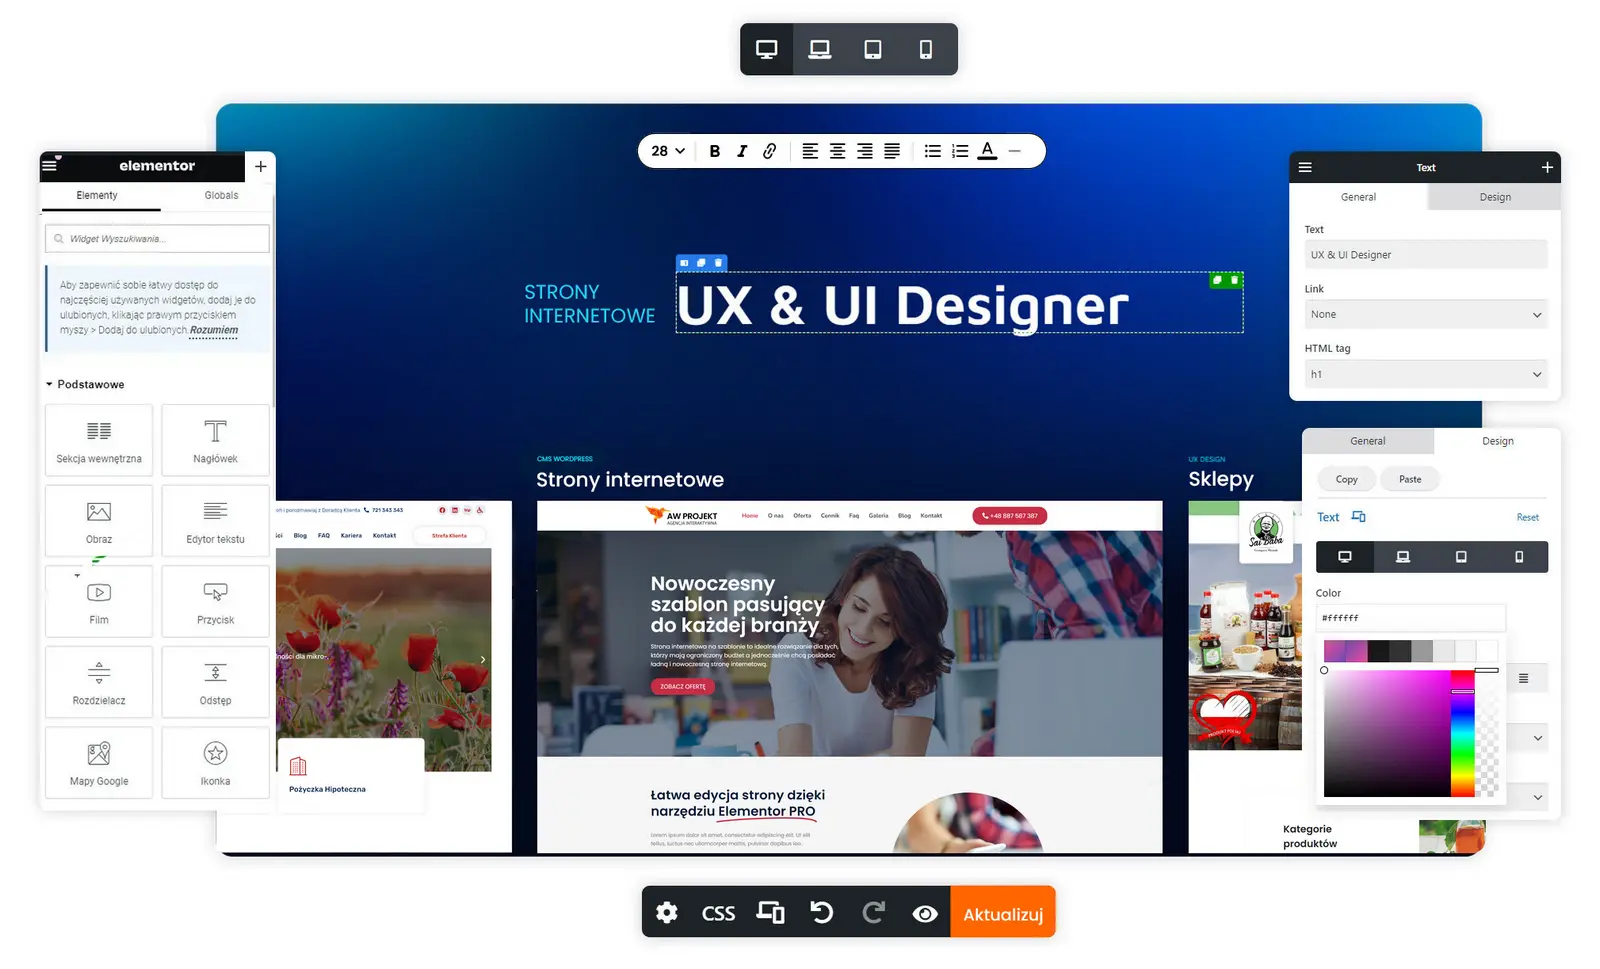The height and width of the screenshot is (969, 1600).
Task: Open the font size 28 dropdown
Action: [x=668, y=151]
